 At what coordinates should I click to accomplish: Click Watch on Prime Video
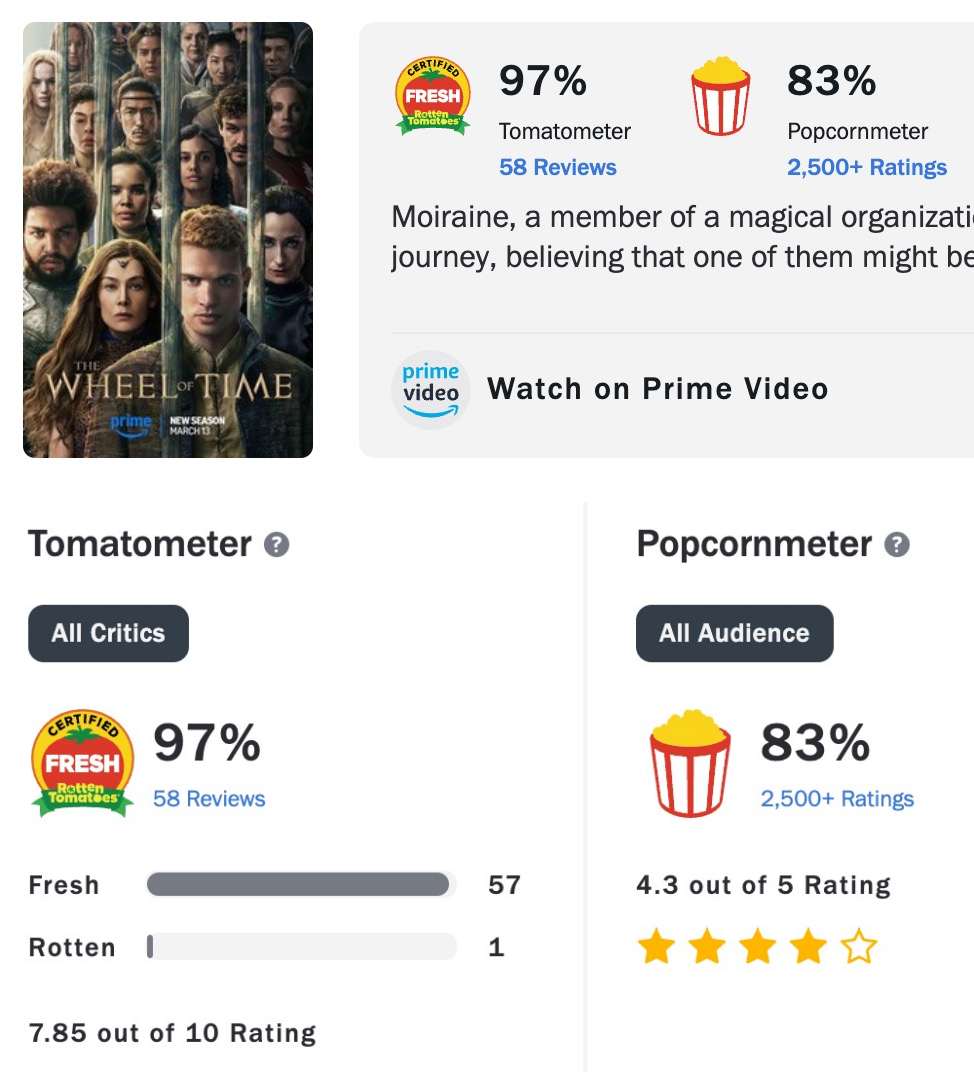pos(657,389)
